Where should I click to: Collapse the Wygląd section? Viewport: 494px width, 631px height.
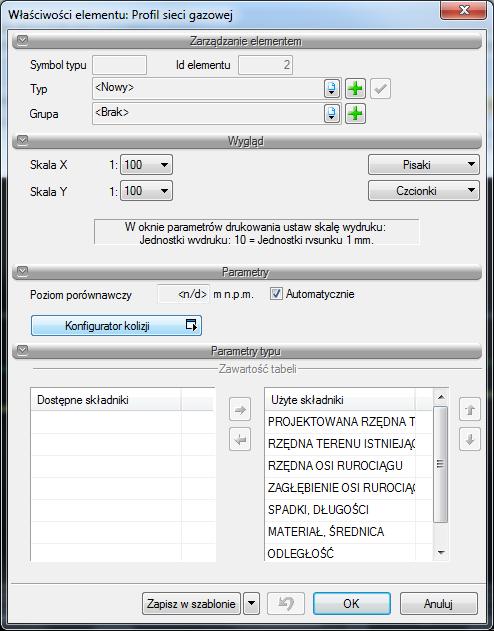pos(23,140)
